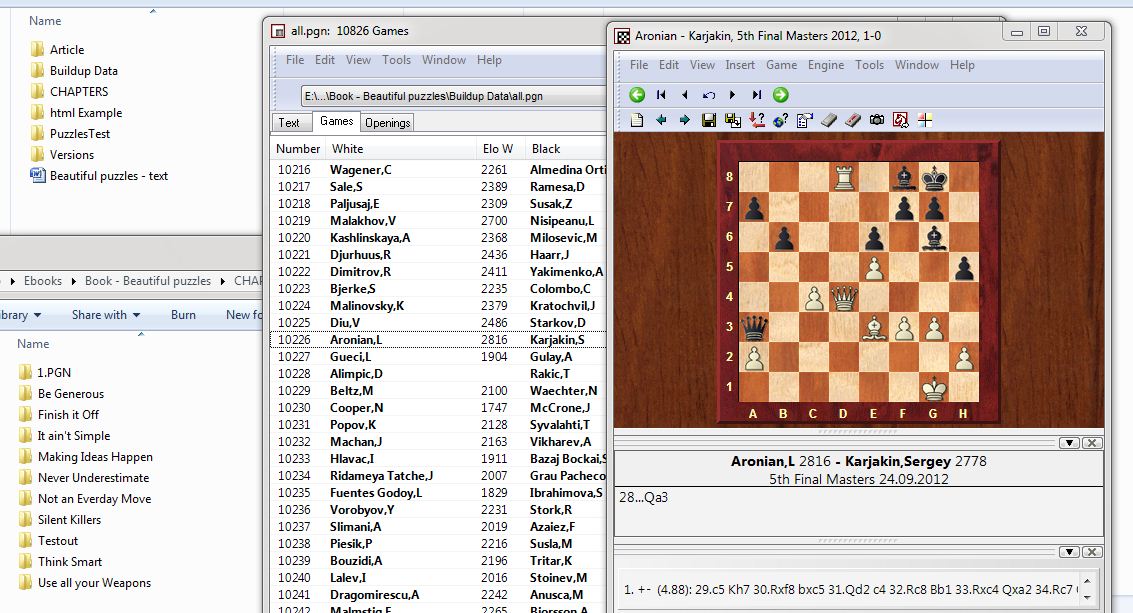Click the new game blank page icon
Screen dimensions: 1133x613
click(637, 120)
